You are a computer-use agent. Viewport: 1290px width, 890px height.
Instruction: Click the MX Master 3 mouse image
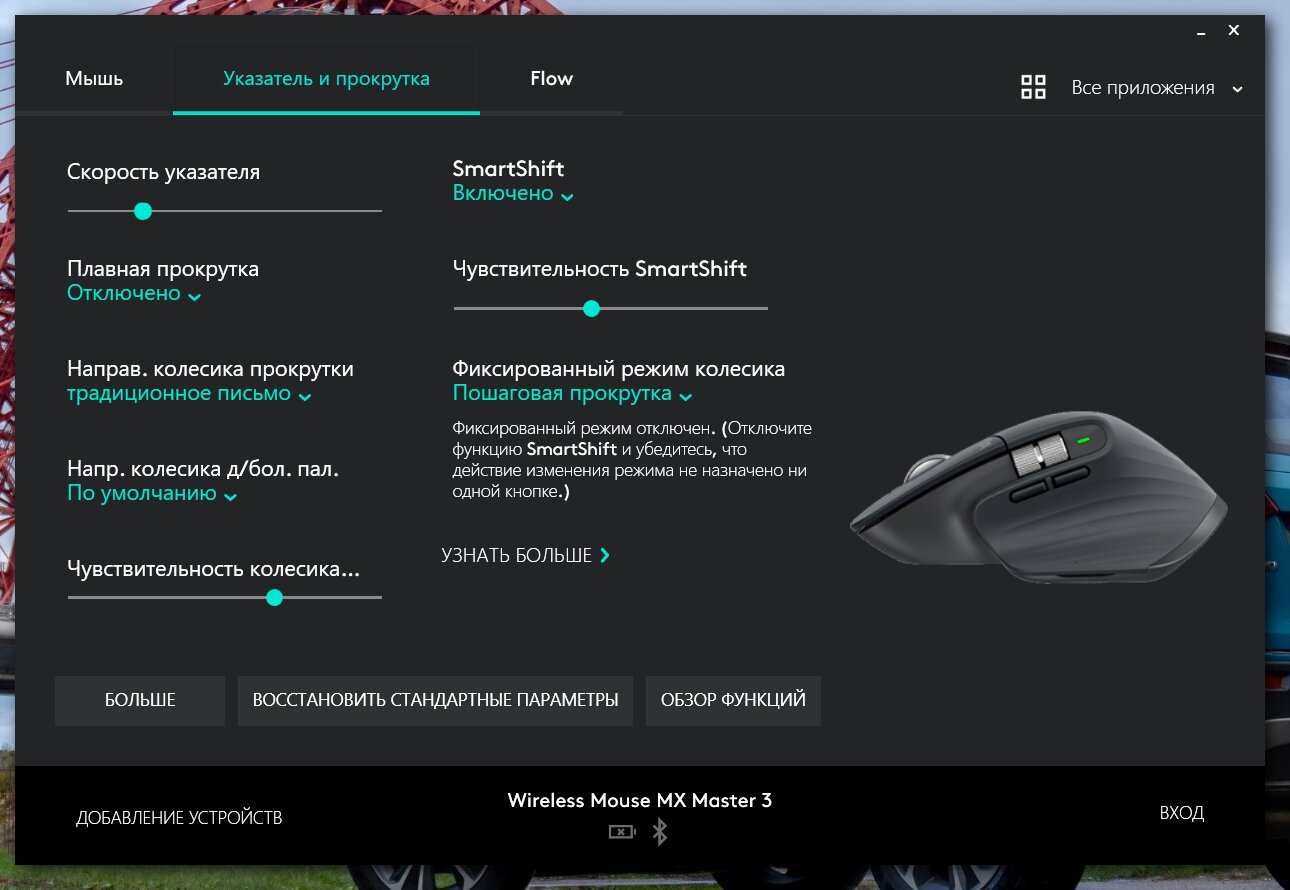(1037, 497)
